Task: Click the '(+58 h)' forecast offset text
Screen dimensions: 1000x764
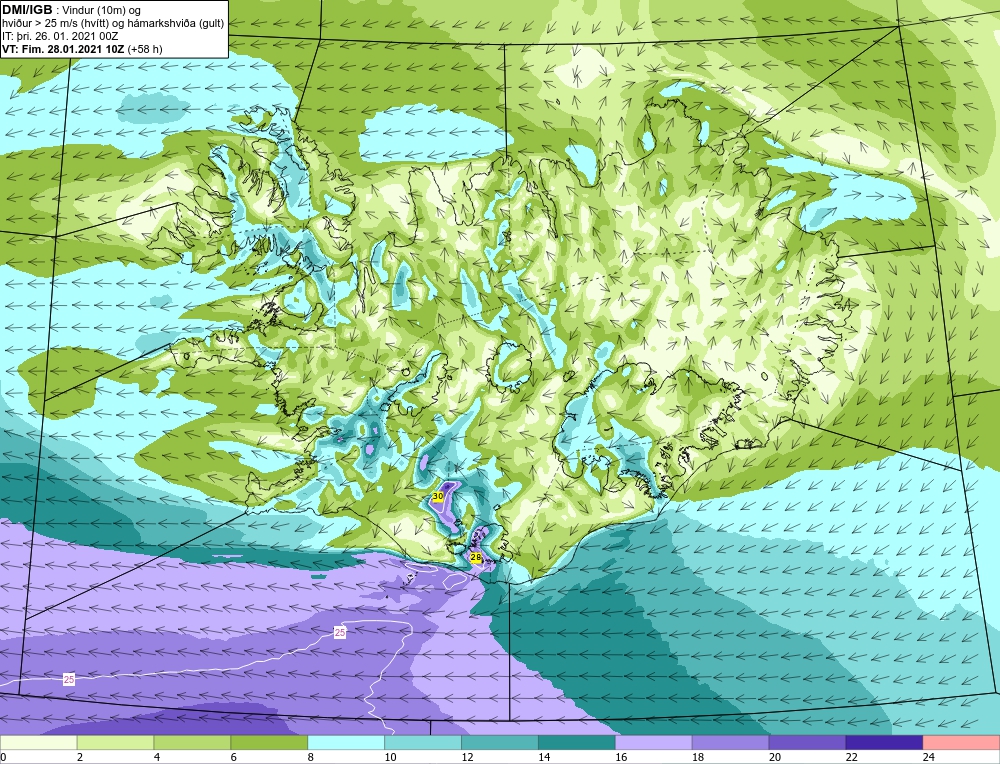Action: (x=145, y=49)
